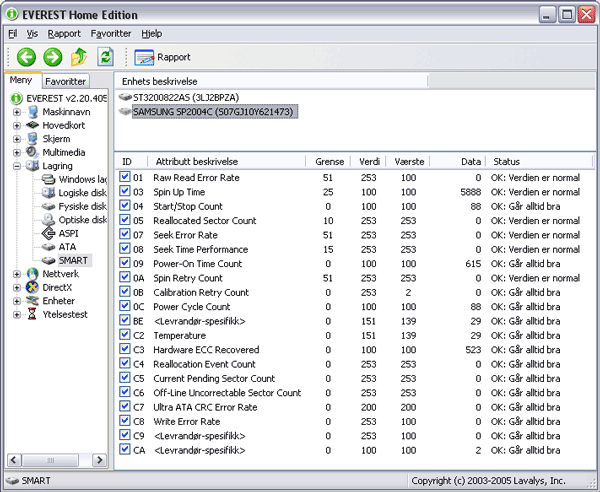Go back with the green left arrow
This screenshot has width=600, height=492.
pos(26,57)
